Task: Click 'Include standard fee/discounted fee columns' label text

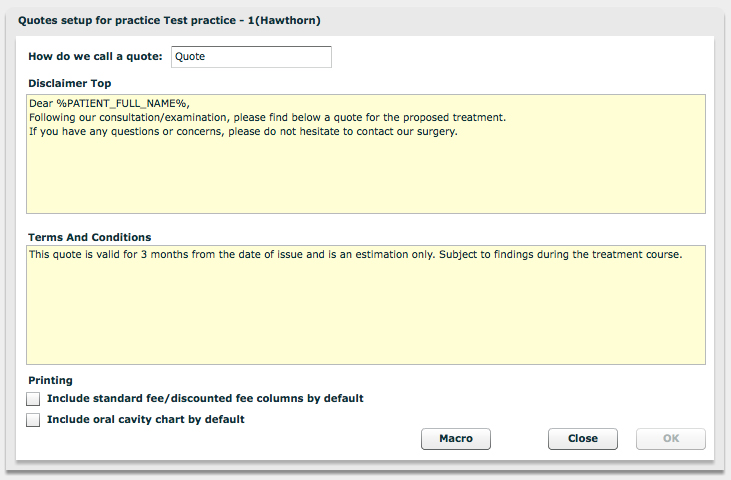Action: pos(205,398)
